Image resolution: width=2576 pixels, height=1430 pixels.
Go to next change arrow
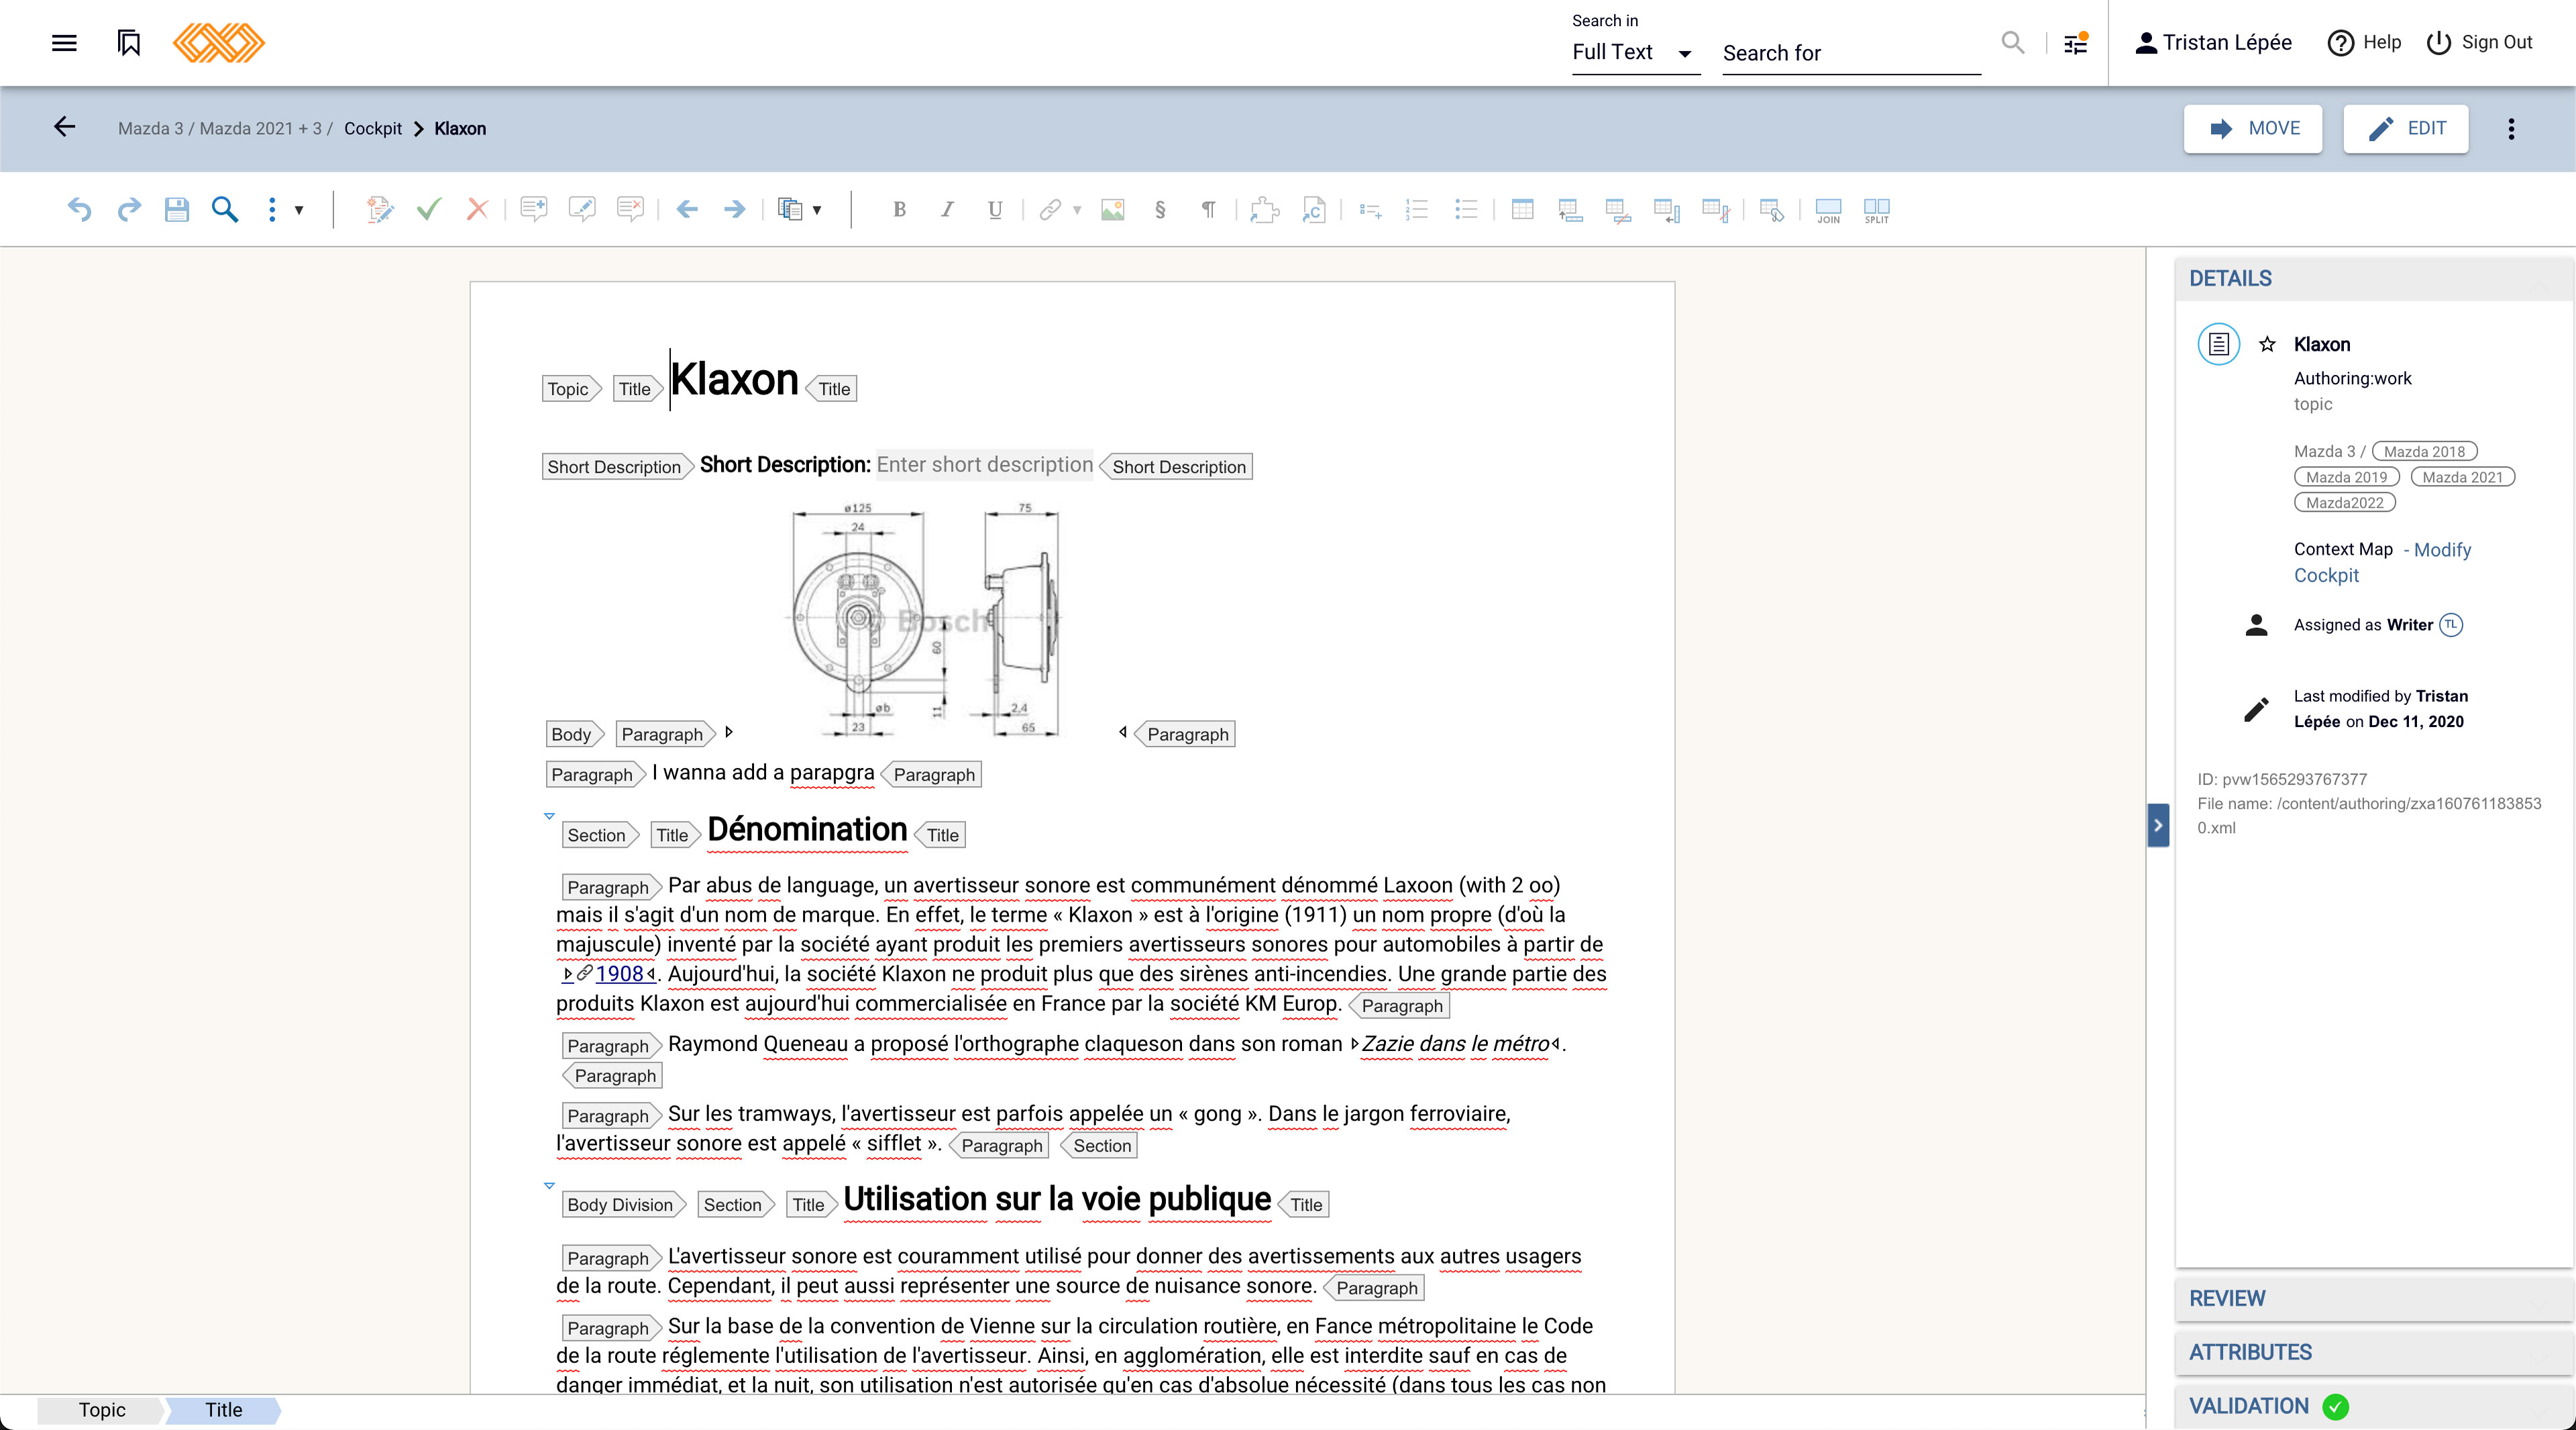click(x=735, y=209)
